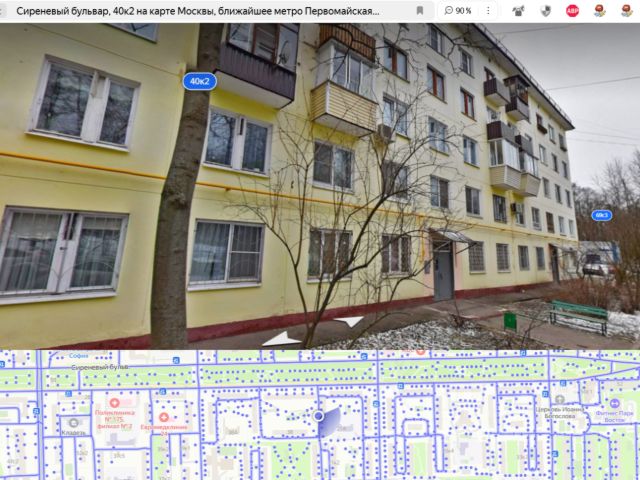Bookmark this page with the bookmark icon
This screenshot has height=480, width=640.
420,11
